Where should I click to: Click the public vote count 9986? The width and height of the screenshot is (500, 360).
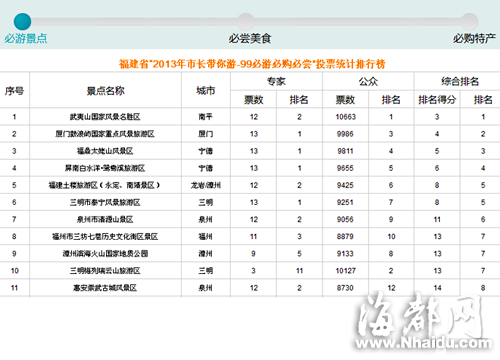(x=345, y=134)
